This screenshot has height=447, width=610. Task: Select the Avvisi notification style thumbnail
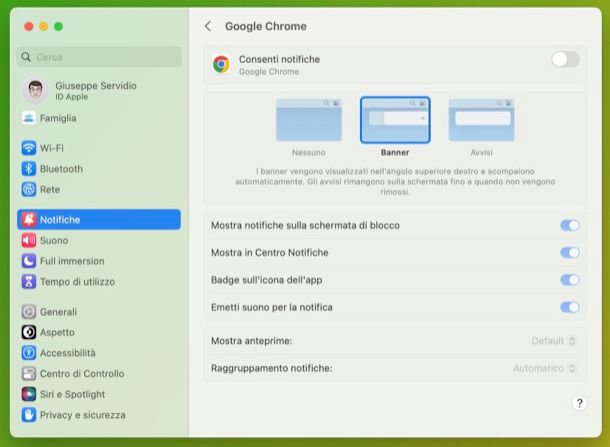pos(481,120)
